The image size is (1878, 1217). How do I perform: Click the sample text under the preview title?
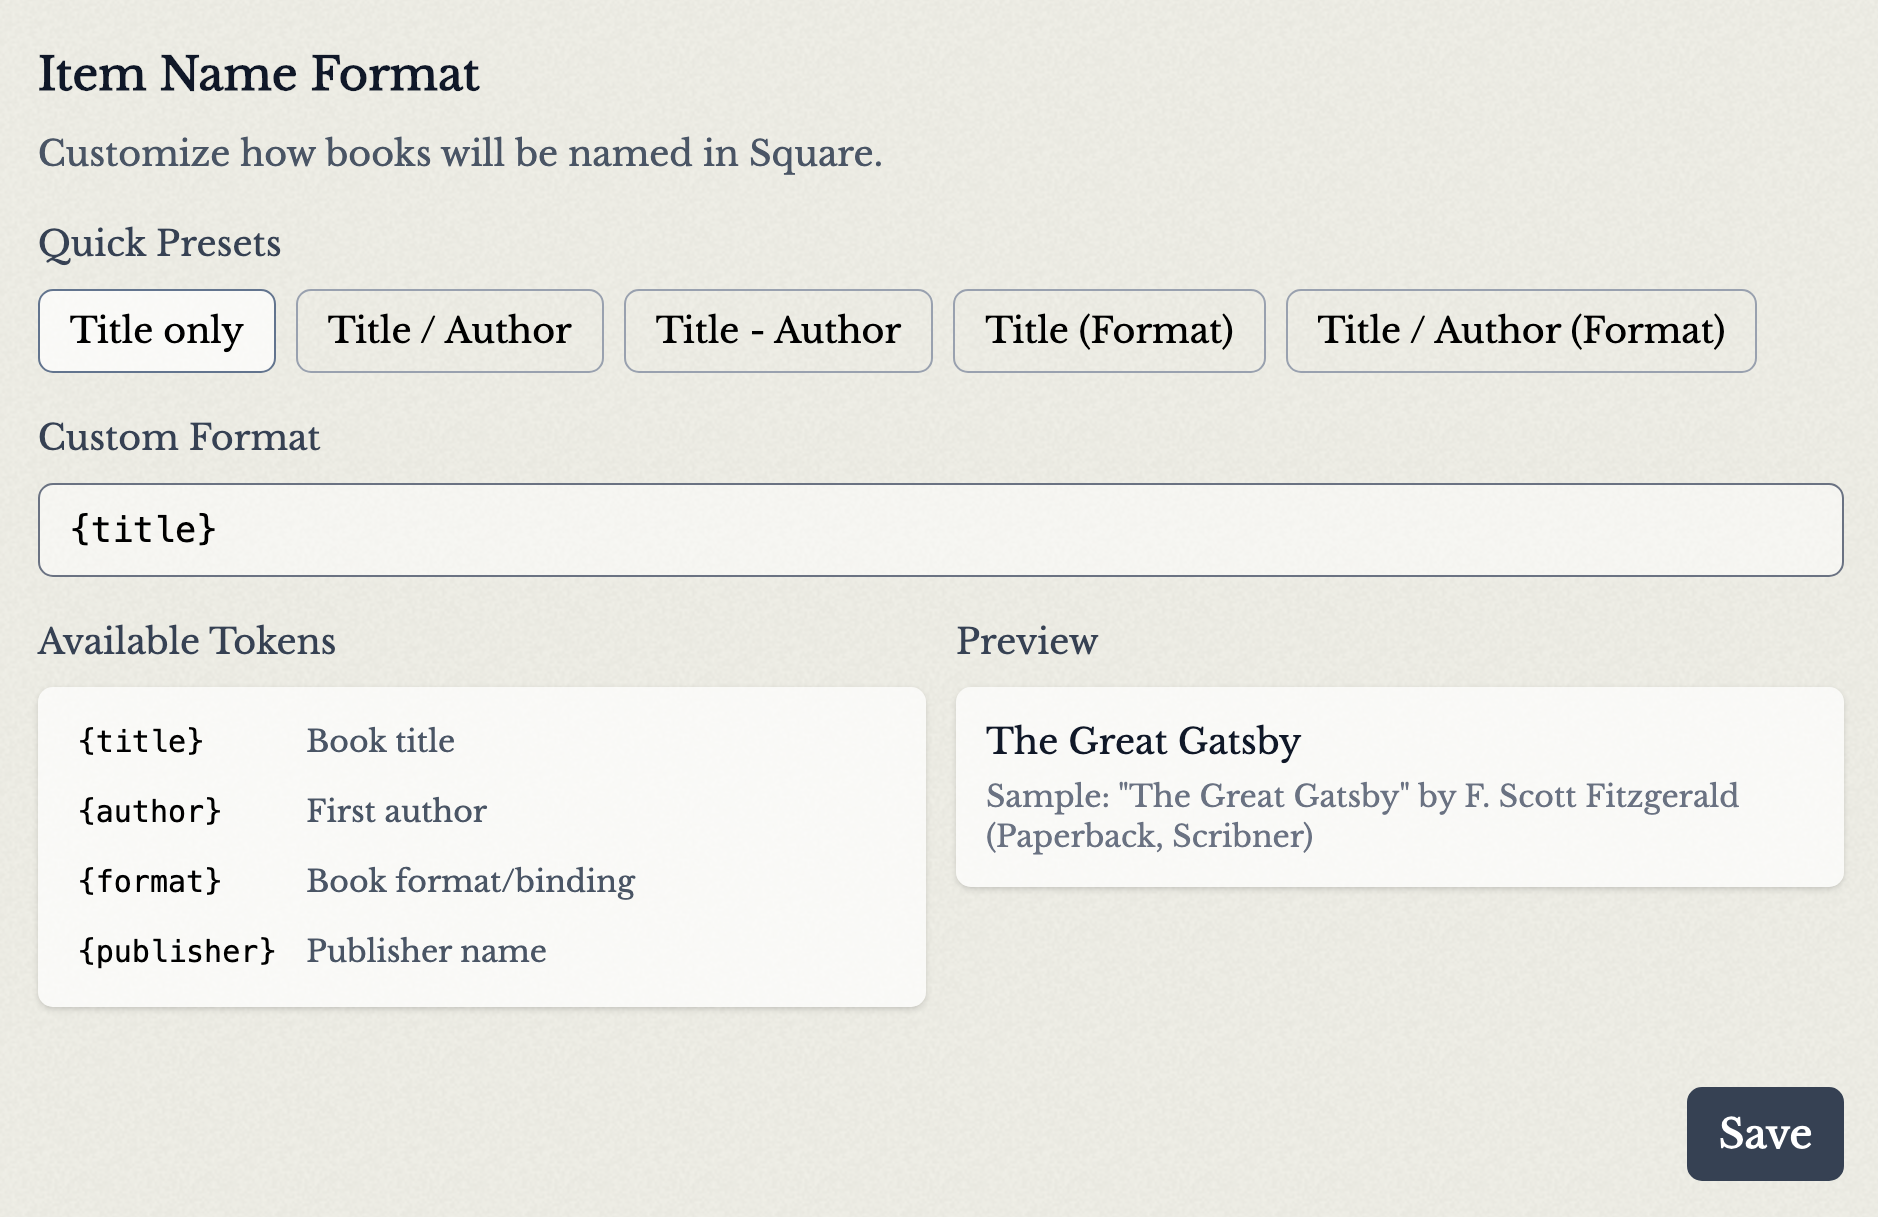click(x=1362, y=814)
